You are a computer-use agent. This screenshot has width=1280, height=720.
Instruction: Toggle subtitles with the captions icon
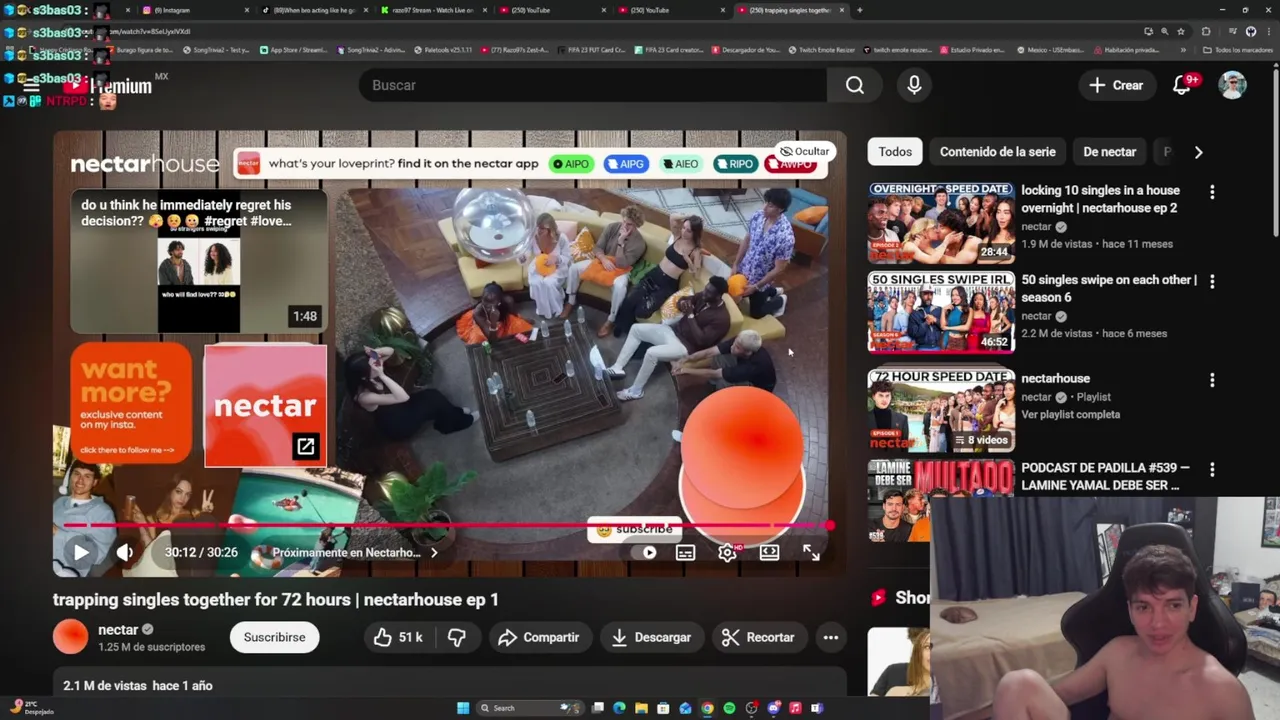pos(685,552)
